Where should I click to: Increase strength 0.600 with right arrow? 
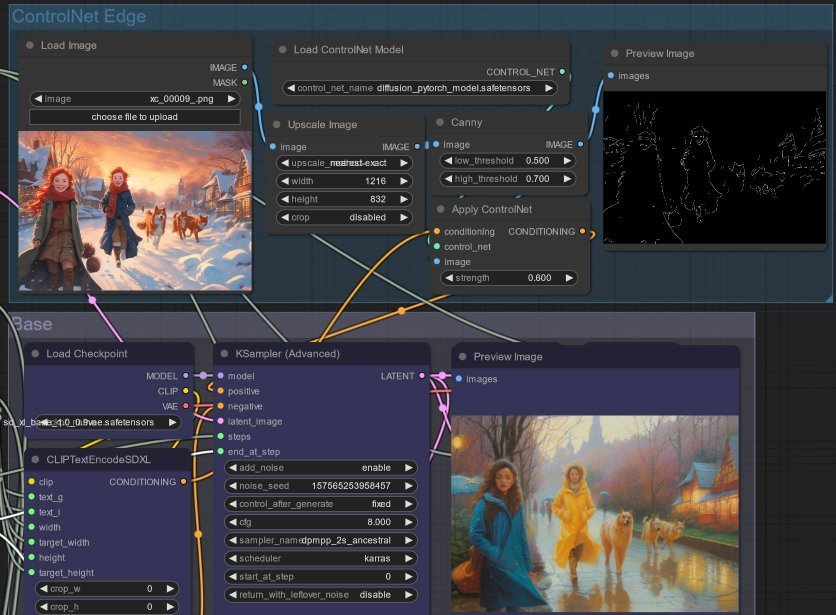569,278
